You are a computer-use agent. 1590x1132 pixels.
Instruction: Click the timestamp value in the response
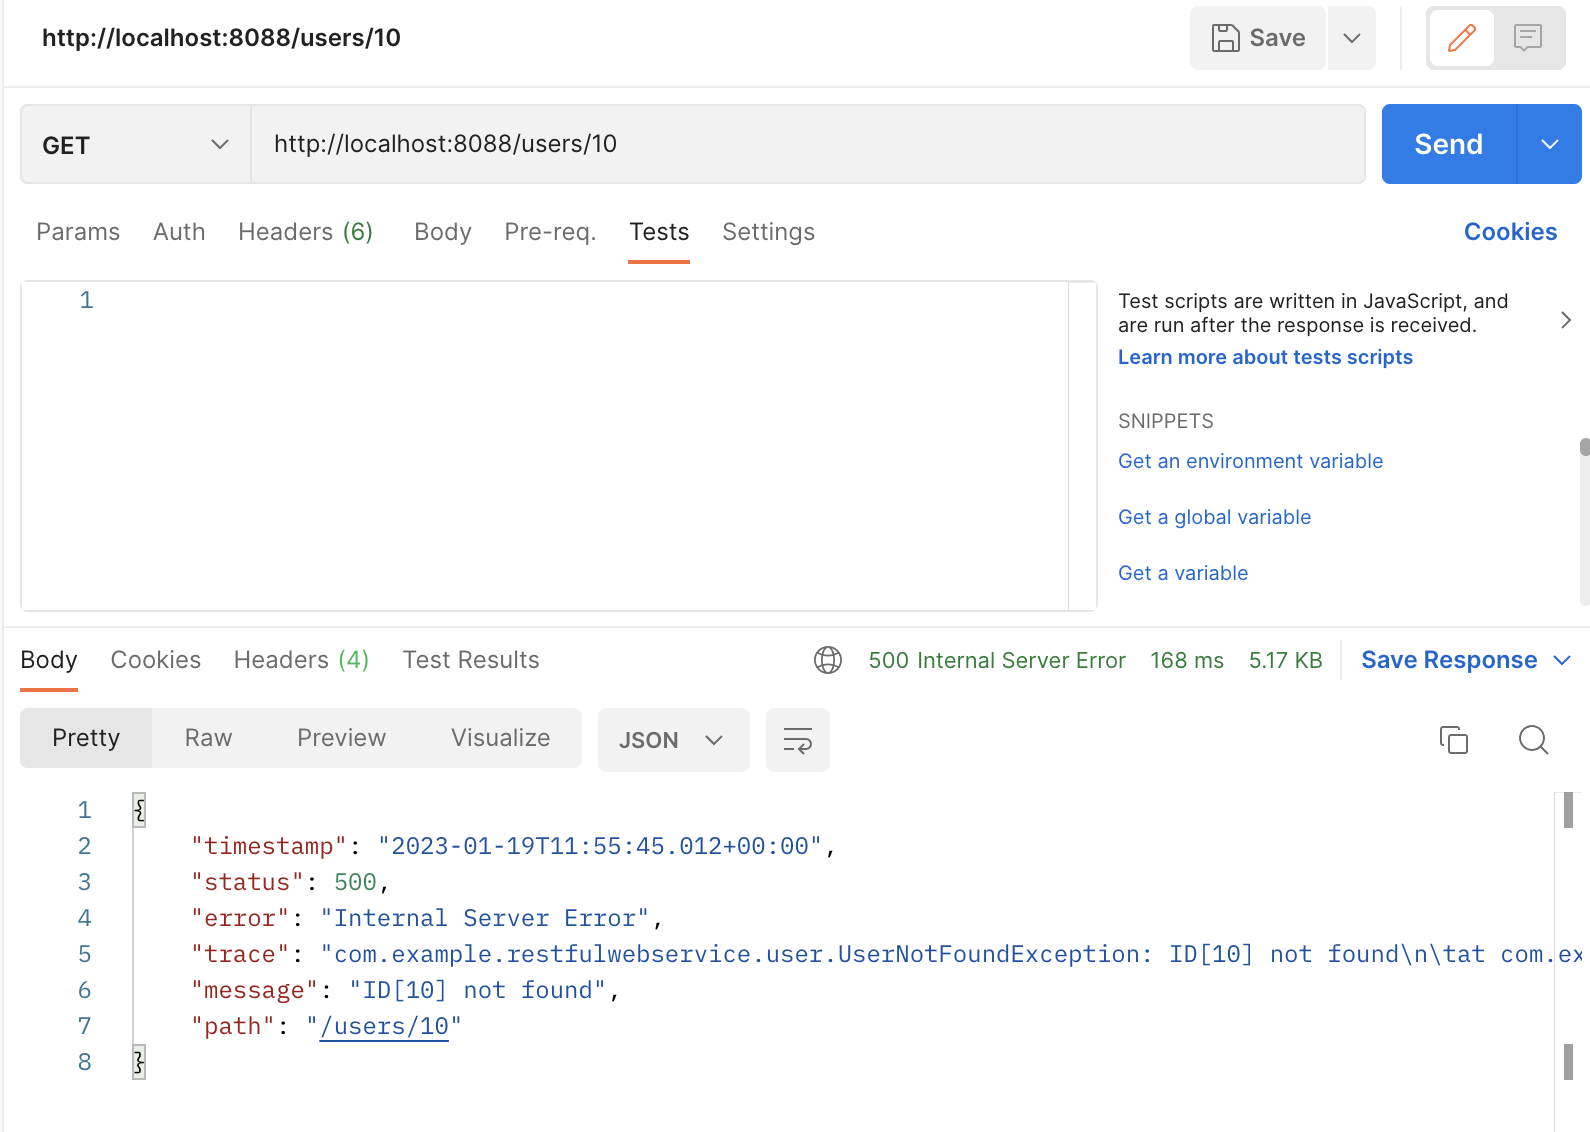tap(600, 846)
